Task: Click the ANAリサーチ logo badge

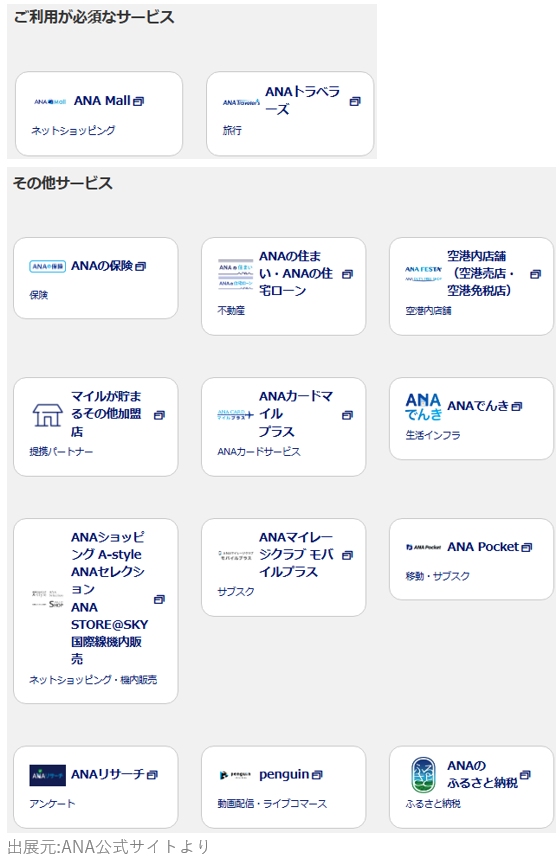Action: [x=48, y=775]
